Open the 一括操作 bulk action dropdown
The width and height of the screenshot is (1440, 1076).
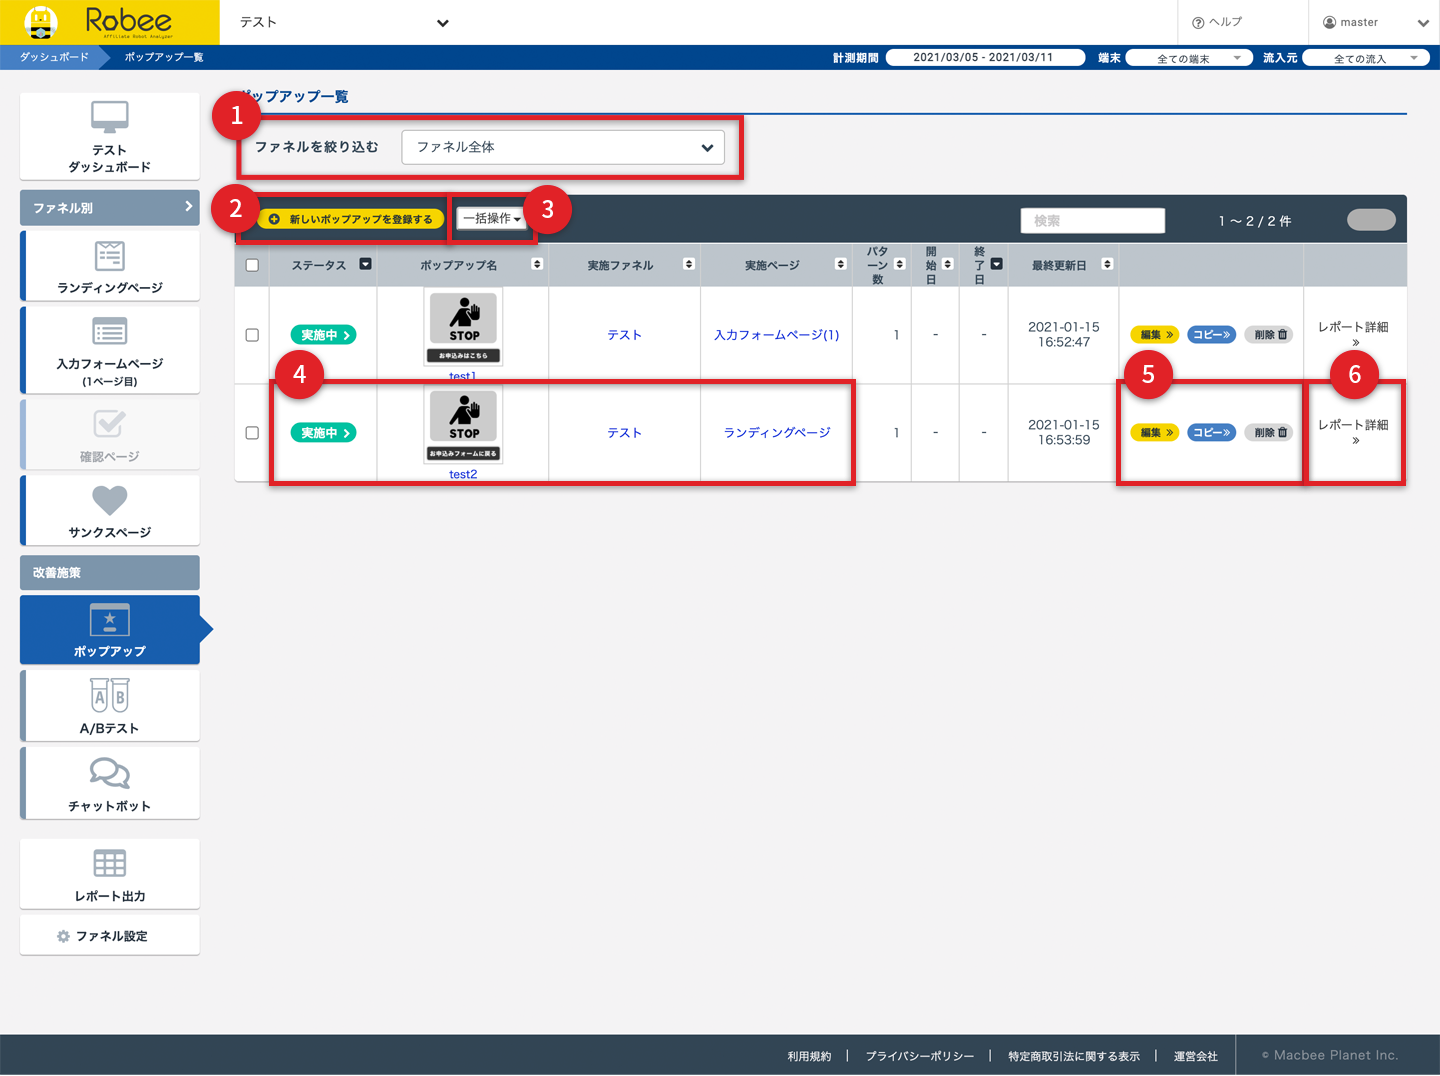pos(491,219)
